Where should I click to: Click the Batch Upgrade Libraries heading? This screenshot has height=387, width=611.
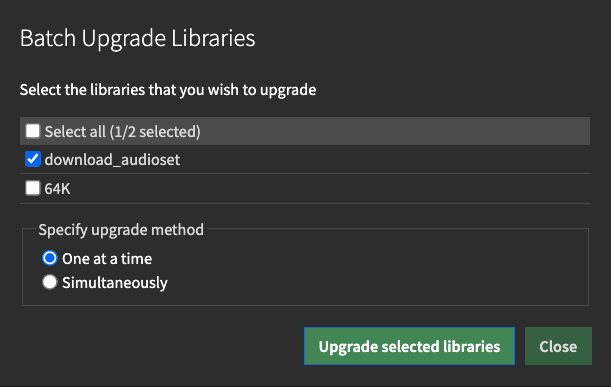[138, 39]
